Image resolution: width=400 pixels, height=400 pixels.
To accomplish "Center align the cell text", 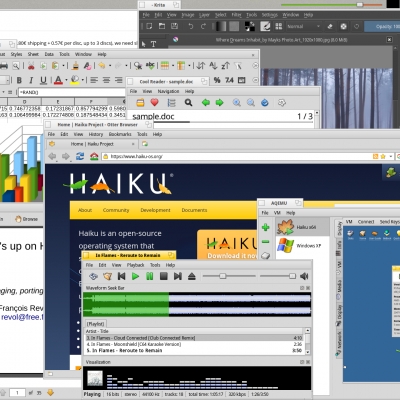I will click(106, 80).
